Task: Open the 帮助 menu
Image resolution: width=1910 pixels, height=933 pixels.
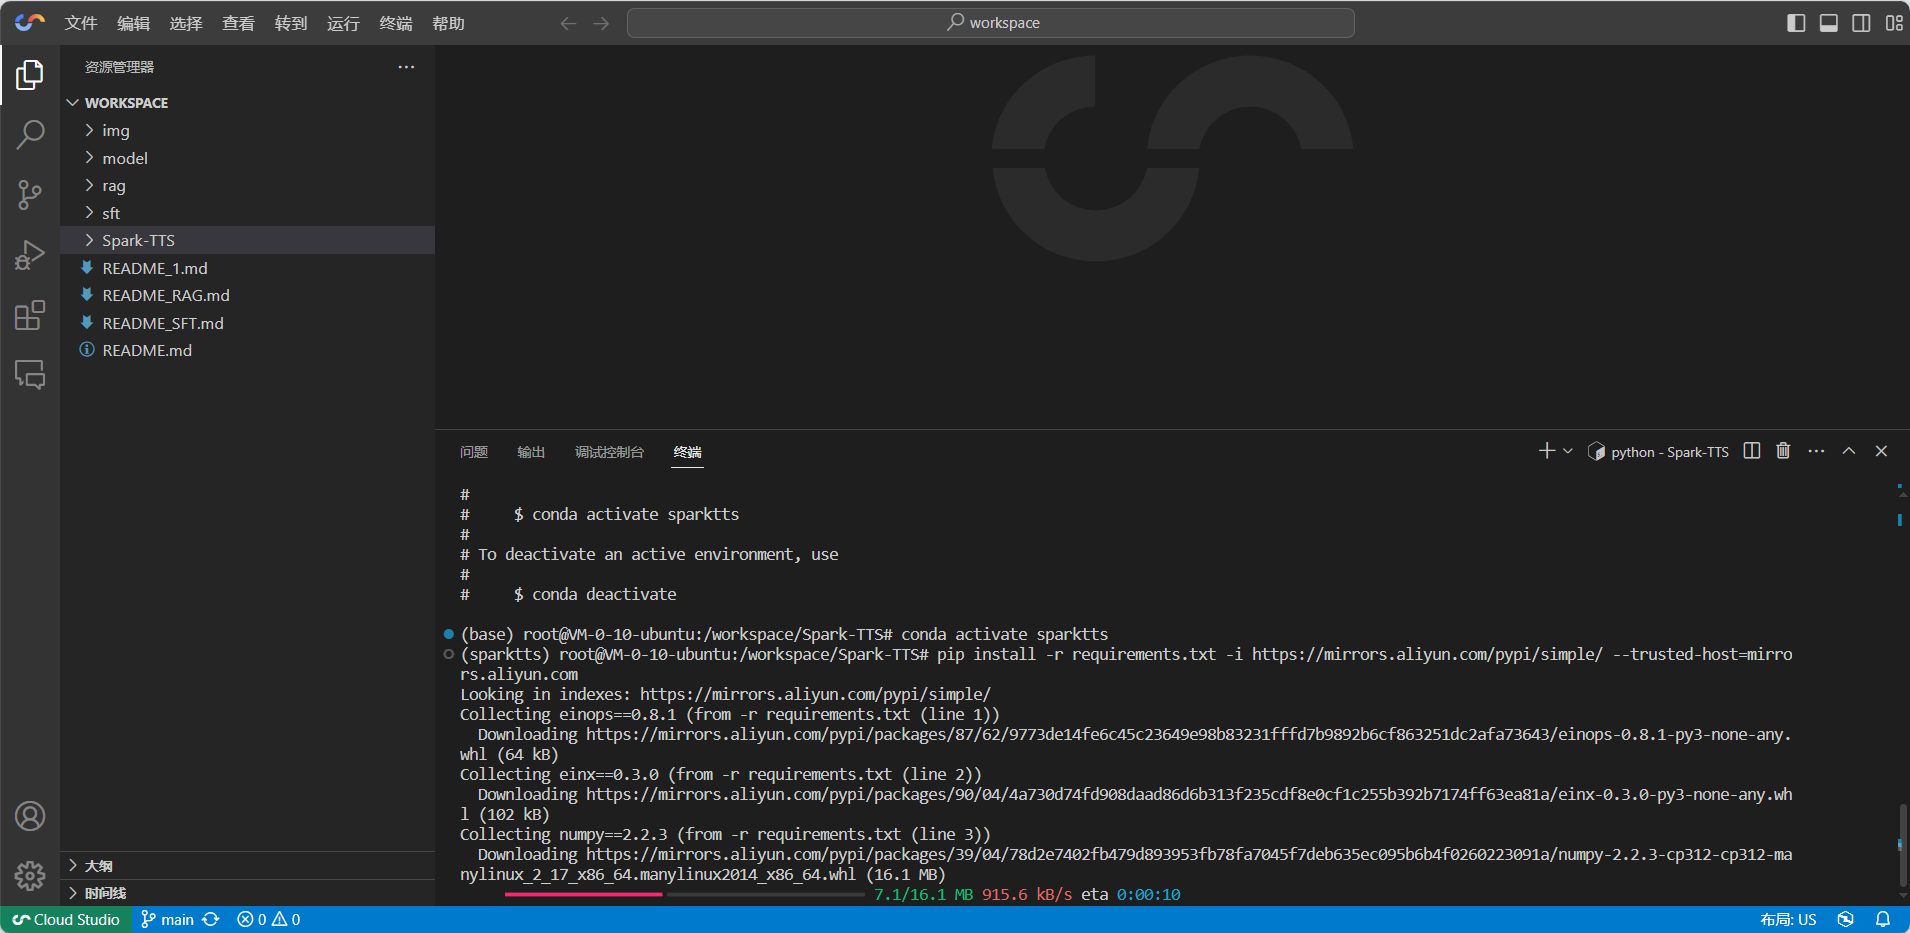Action: point(448,23)
